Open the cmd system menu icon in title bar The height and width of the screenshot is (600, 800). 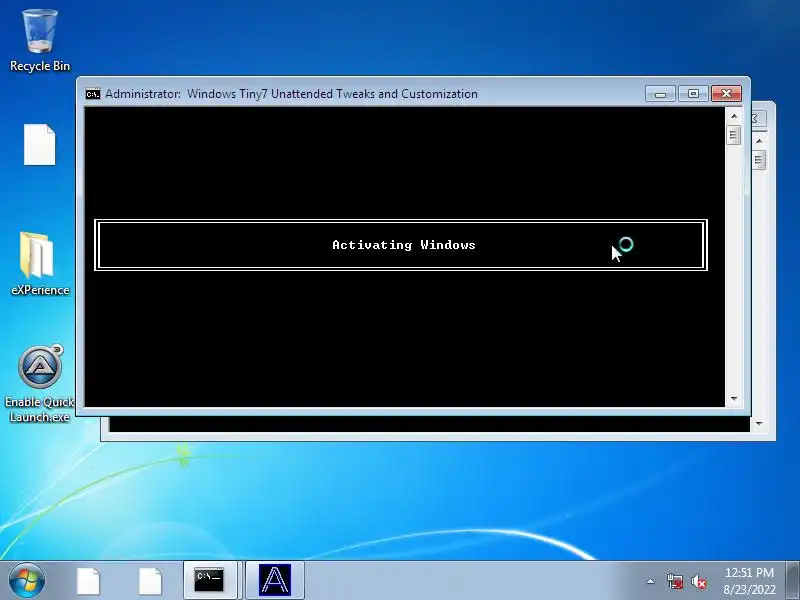click(x=93, y=94)
